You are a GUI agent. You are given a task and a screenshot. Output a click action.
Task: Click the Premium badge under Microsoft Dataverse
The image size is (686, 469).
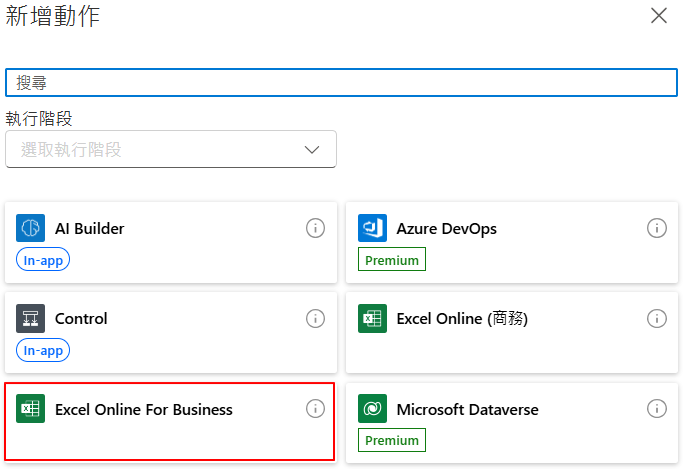point(392,440)
